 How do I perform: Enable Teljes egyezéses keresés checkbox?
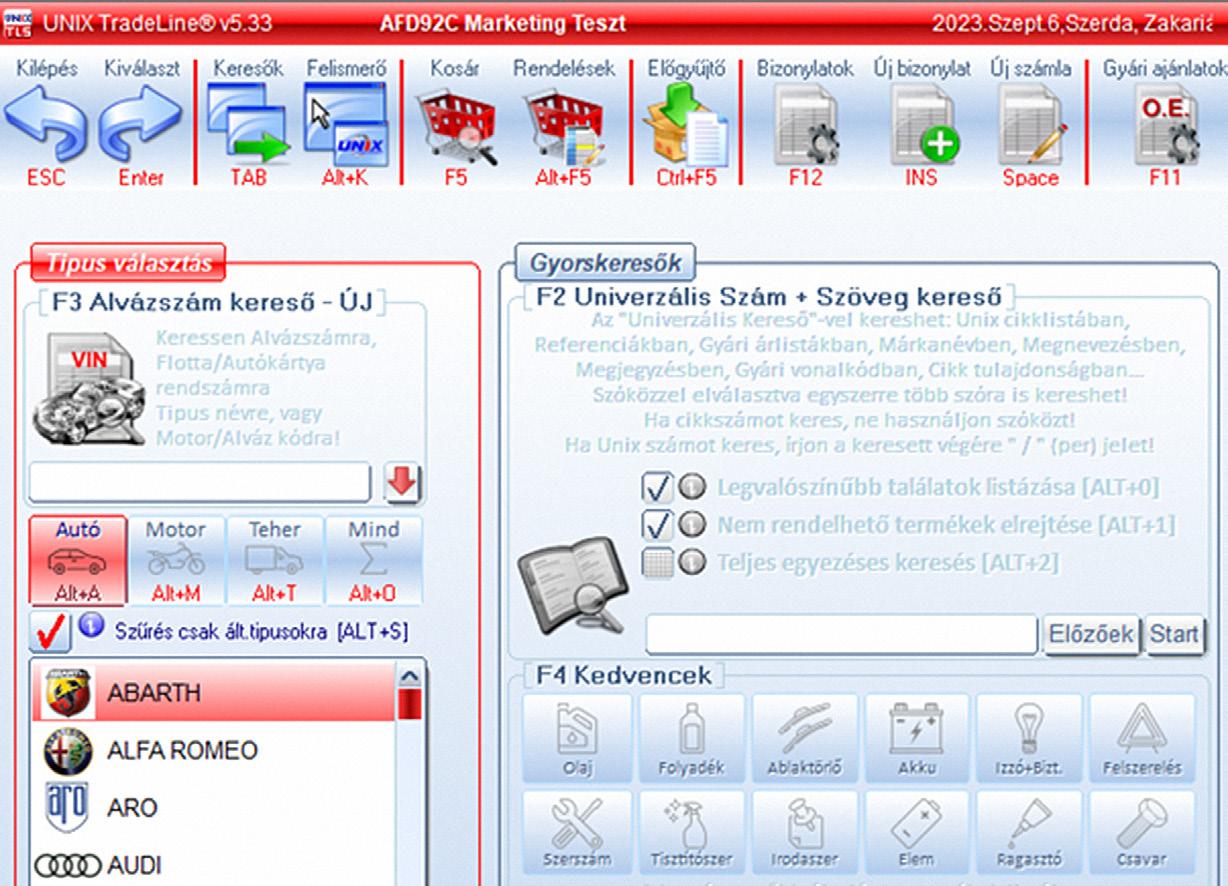[x=658, y=562]
